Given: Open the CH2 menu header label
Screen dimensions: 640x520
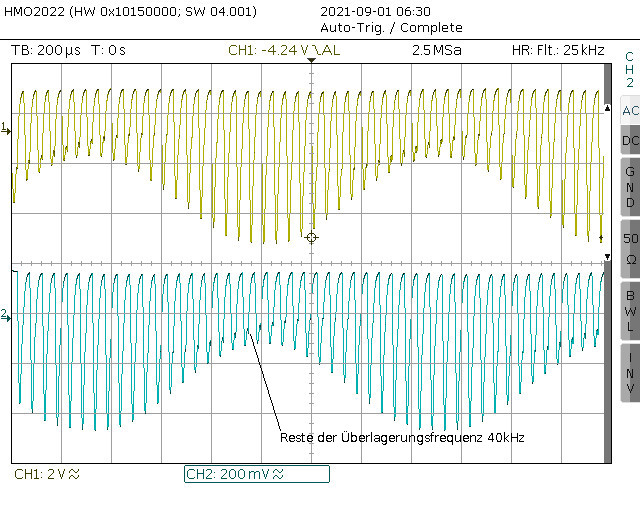Looking at the screenshot, I should click(629, 69).
